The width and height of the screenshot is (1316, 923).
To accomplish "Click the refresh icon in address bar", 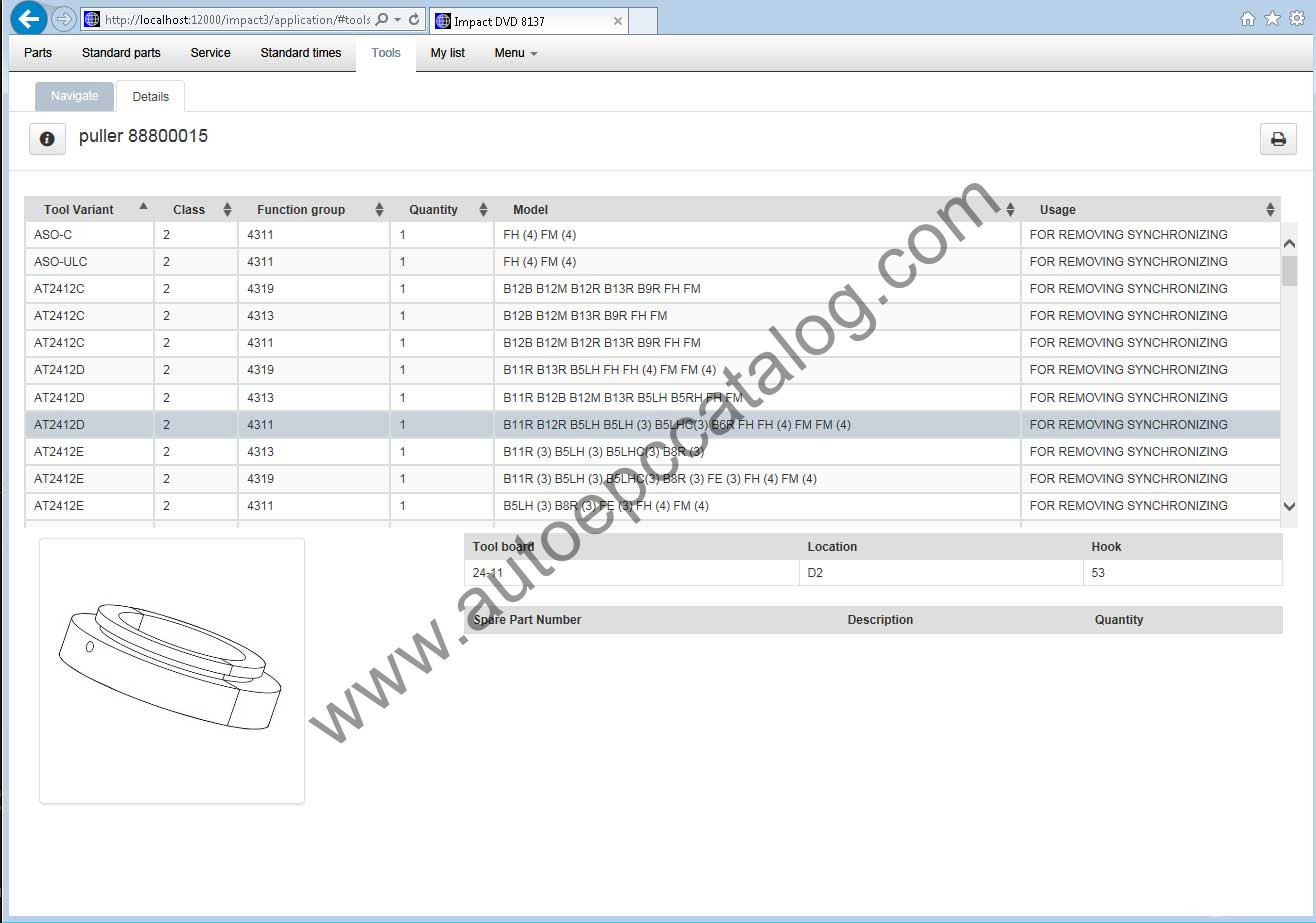I will 414,20.
